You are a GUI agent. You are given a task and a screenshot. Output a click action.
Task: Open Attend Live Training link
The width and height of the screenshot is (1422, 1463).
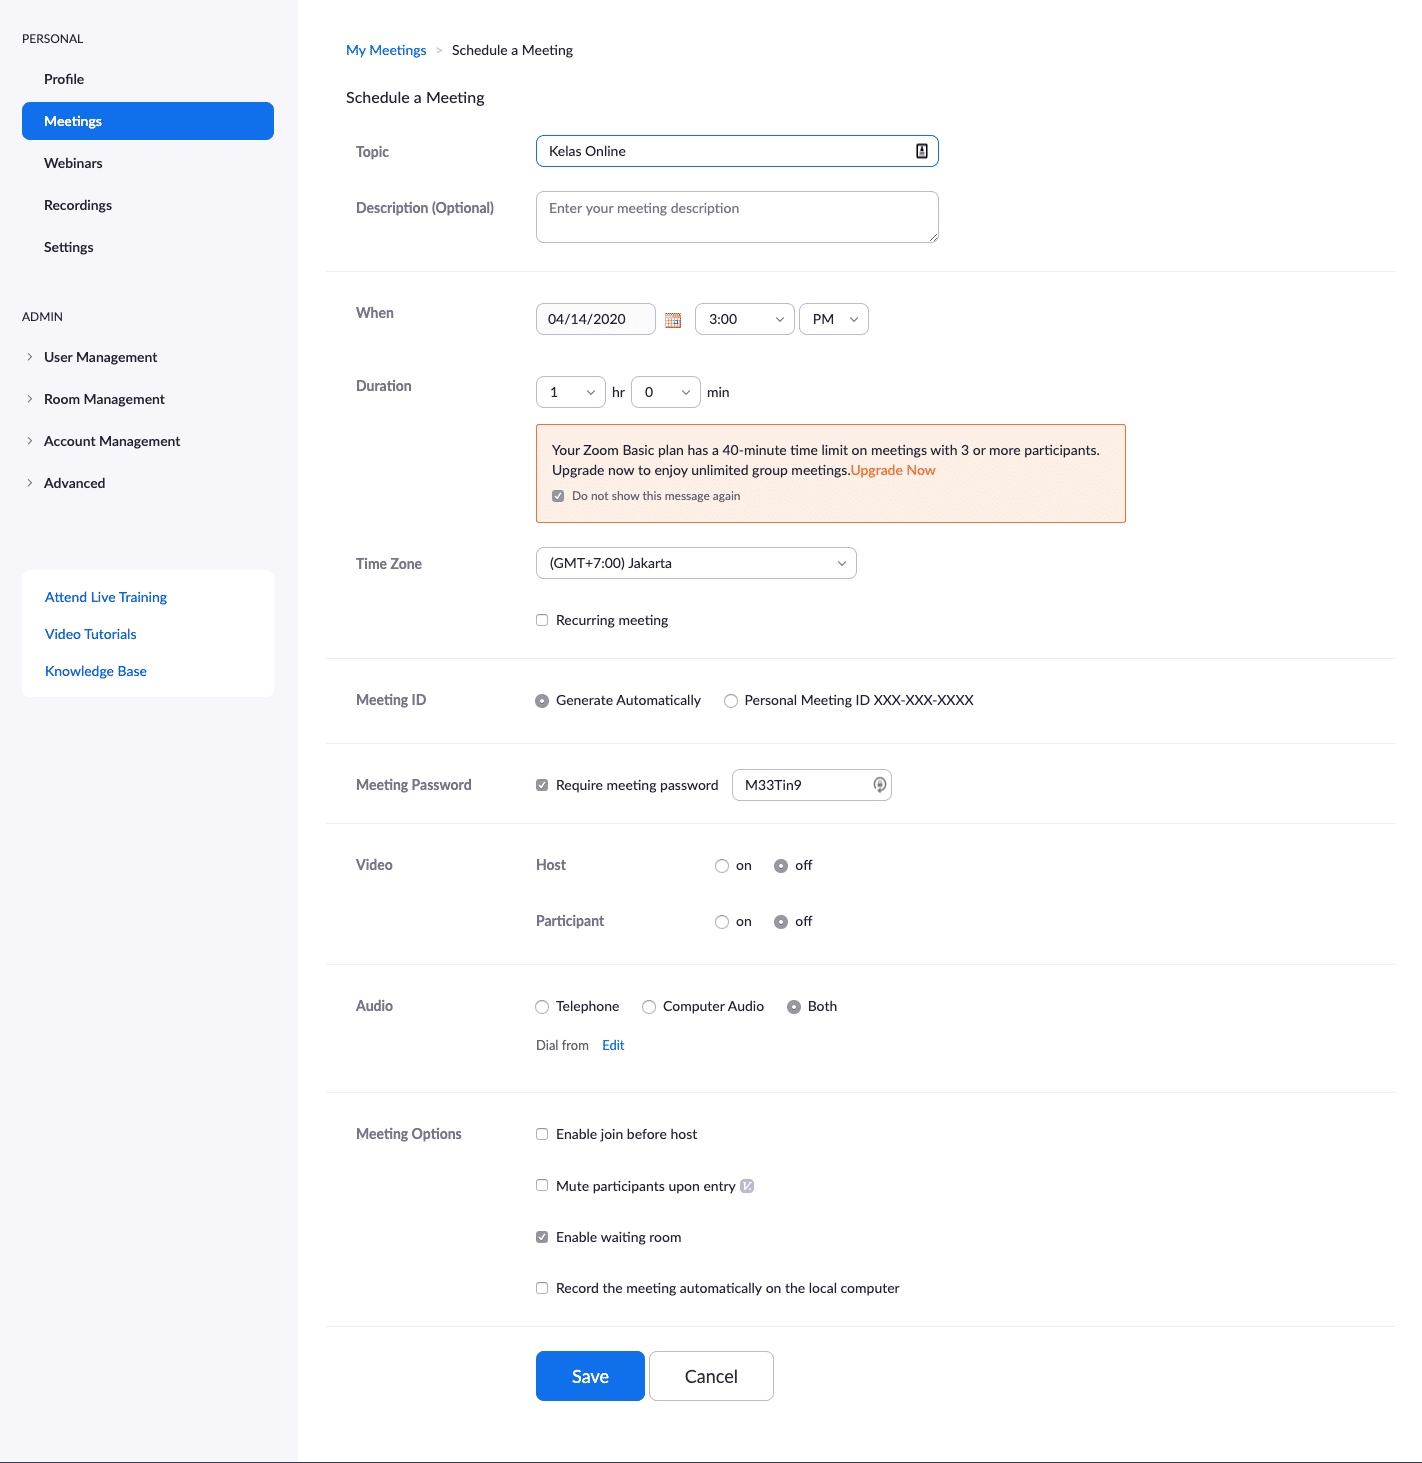click(x=106, y=597)
